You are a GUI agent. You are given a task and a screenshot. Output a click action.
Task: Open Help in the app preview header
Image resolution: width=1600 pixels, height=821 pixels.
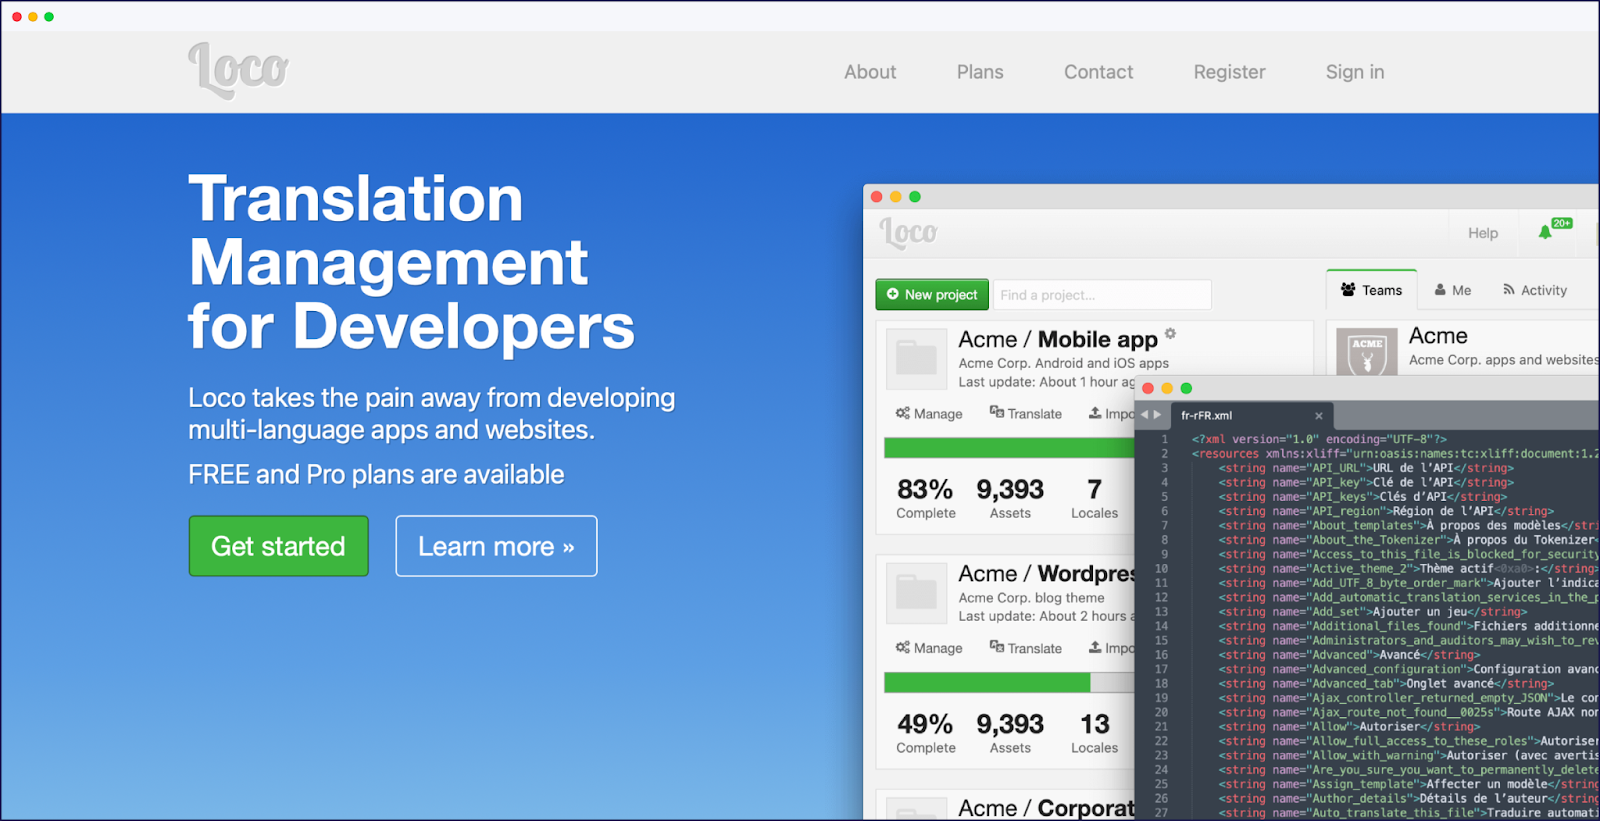point(1483,233)
